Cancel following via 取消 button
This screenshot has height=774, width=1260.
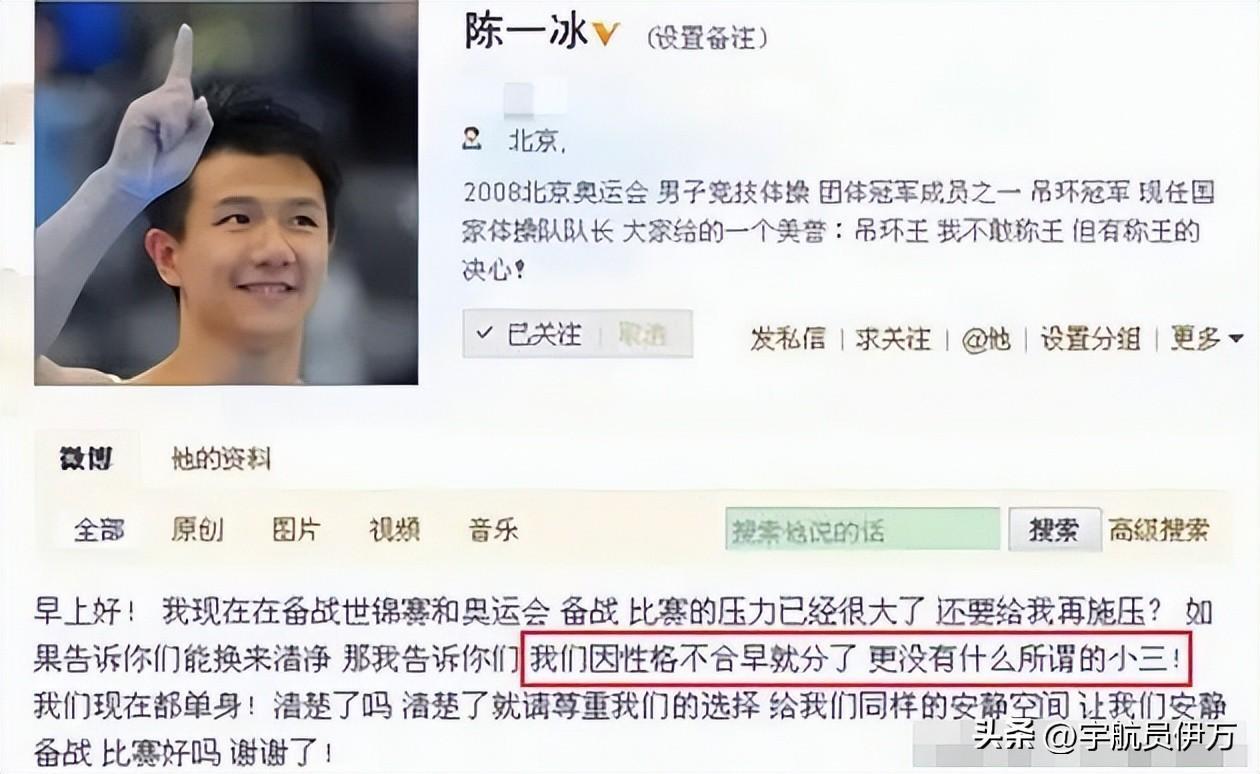(x=643, y=334)
